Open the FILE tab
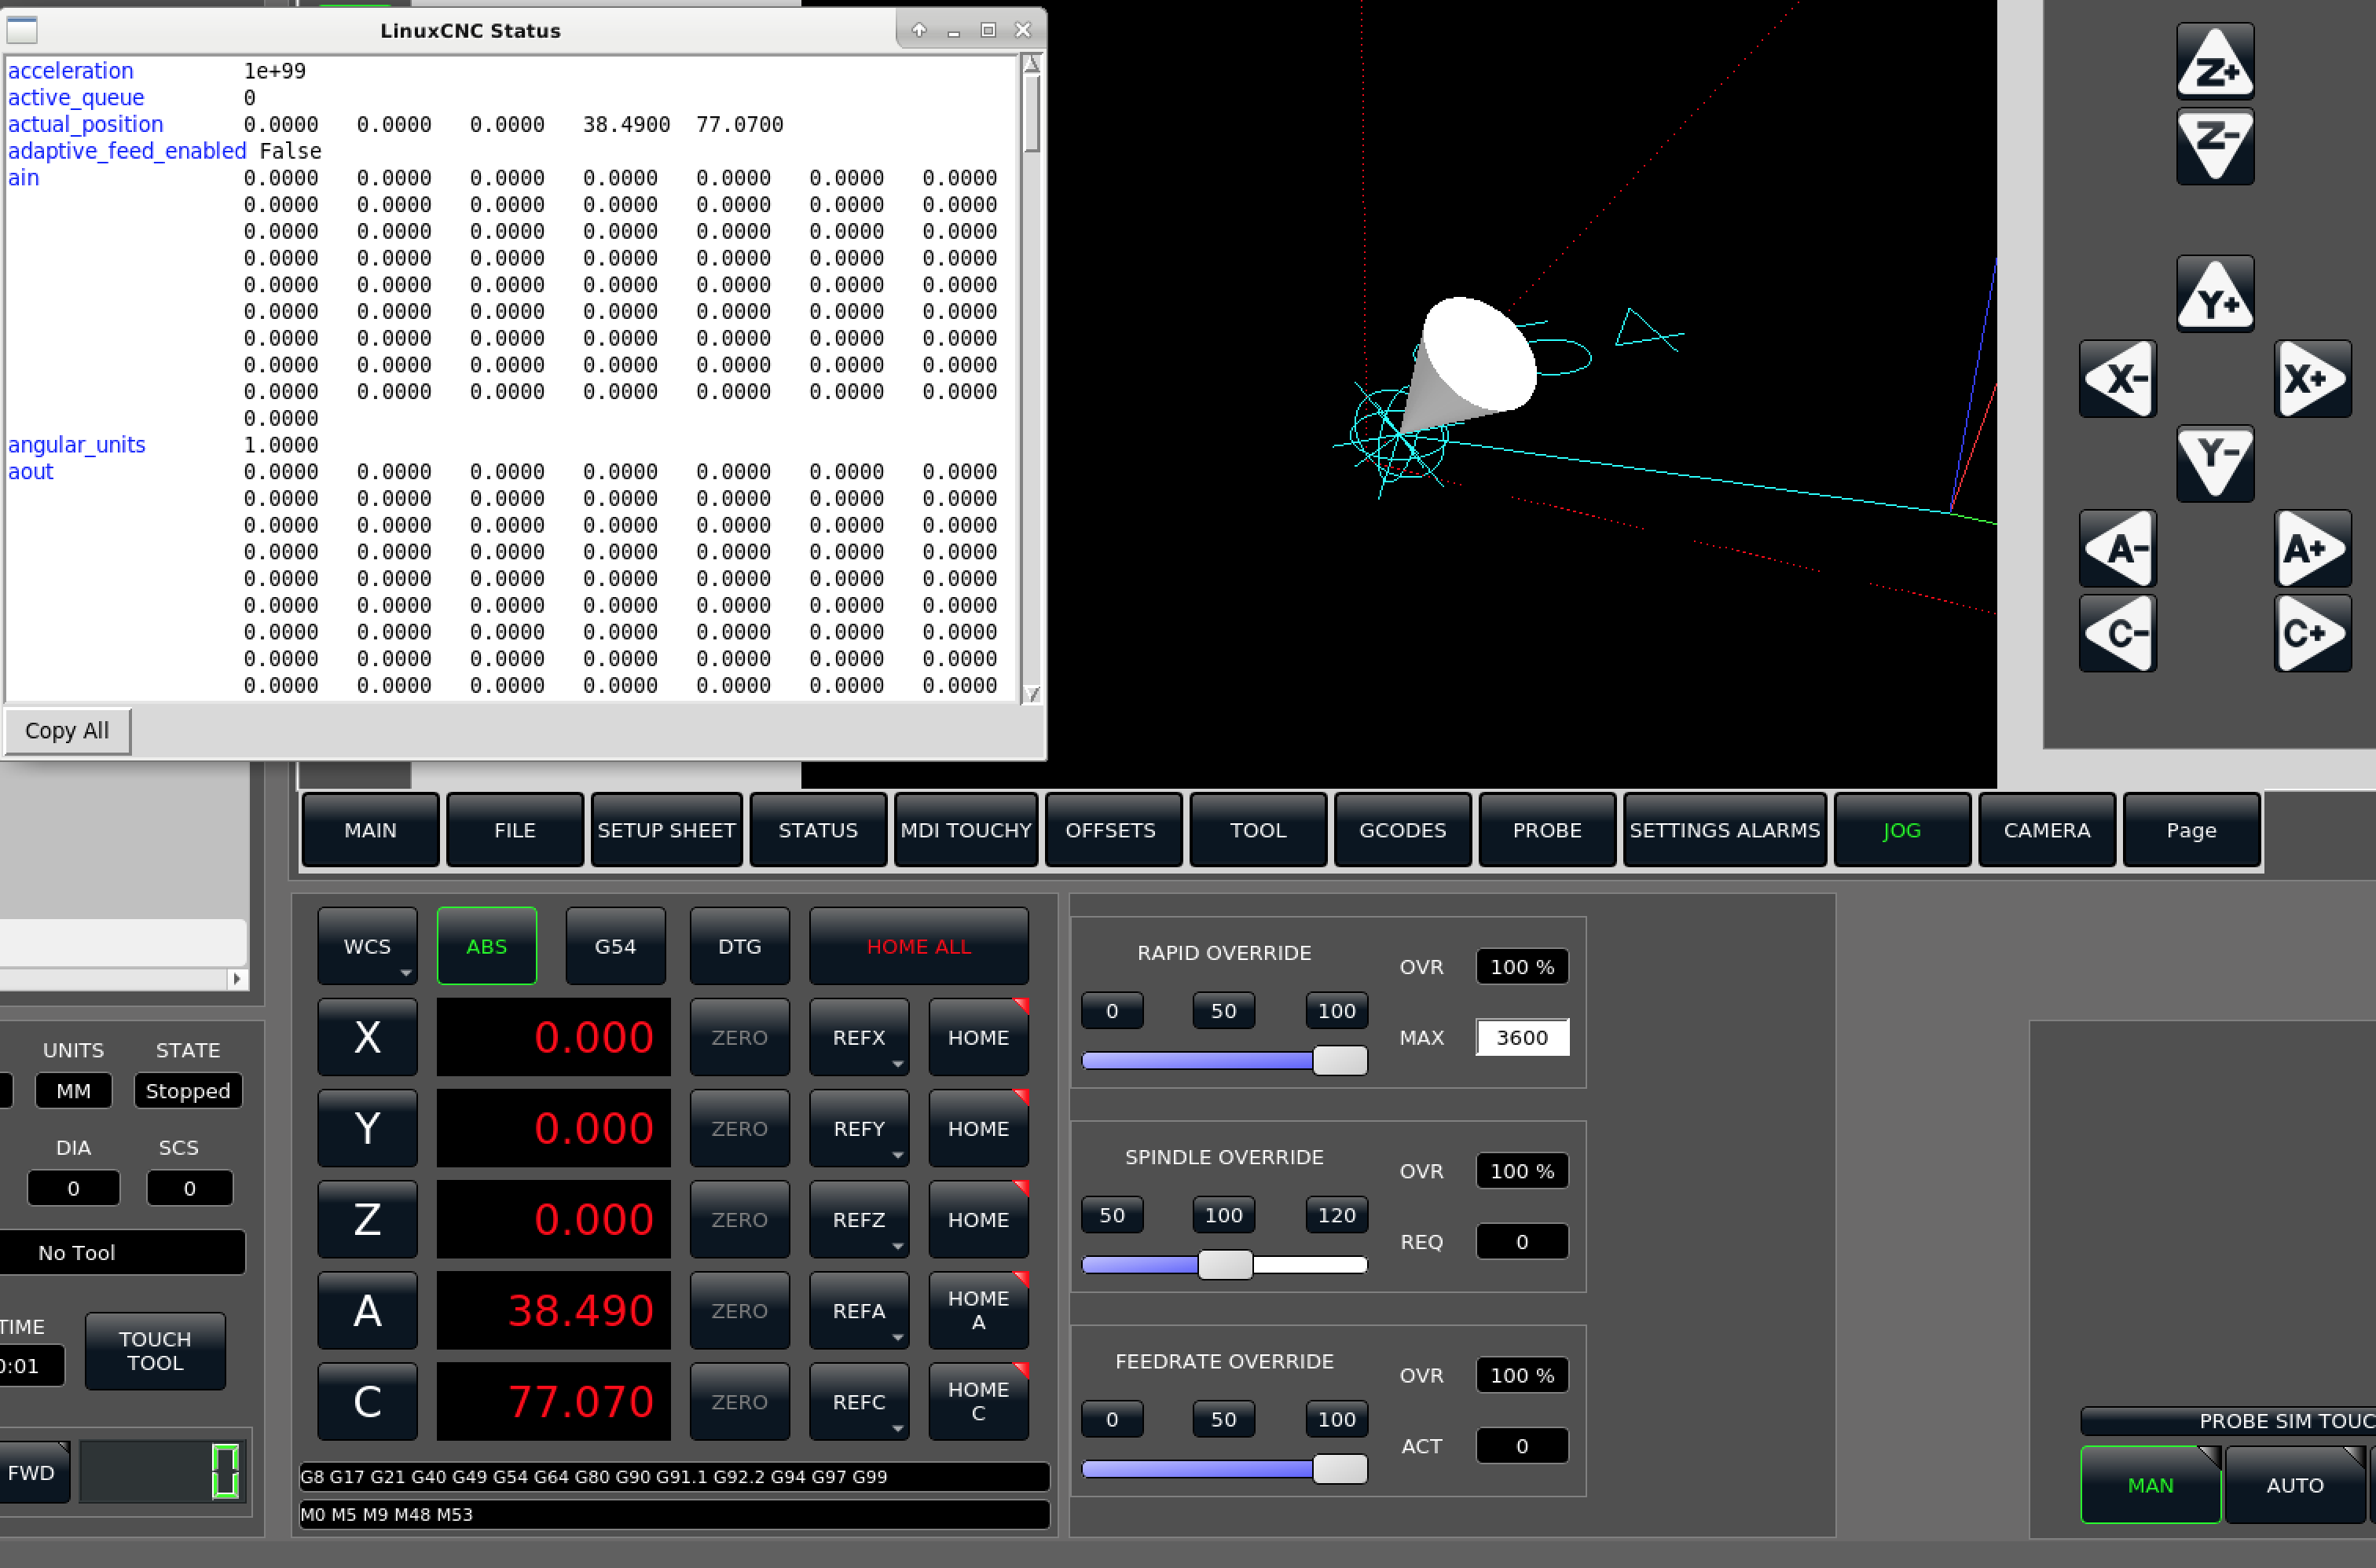This screenshot has width=2376, height=1568. point(515,830)
